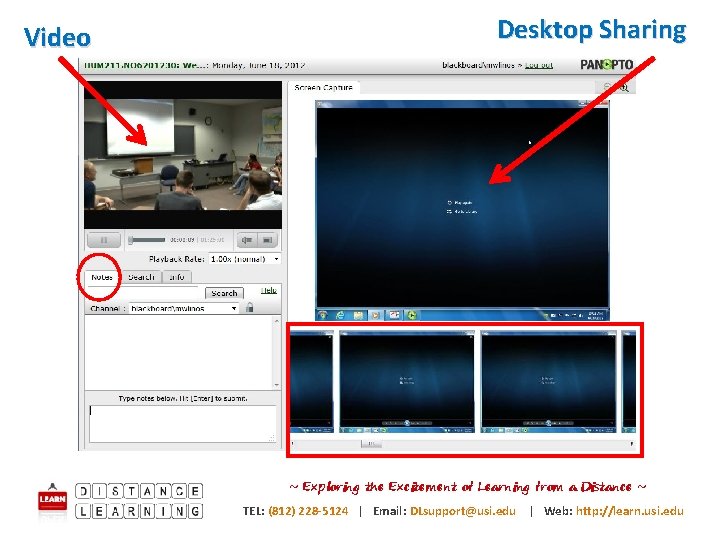This screenshot has width=720, height=540.
Task: Open Internet Explorer in captured taskbar
Action: point(340,315)
